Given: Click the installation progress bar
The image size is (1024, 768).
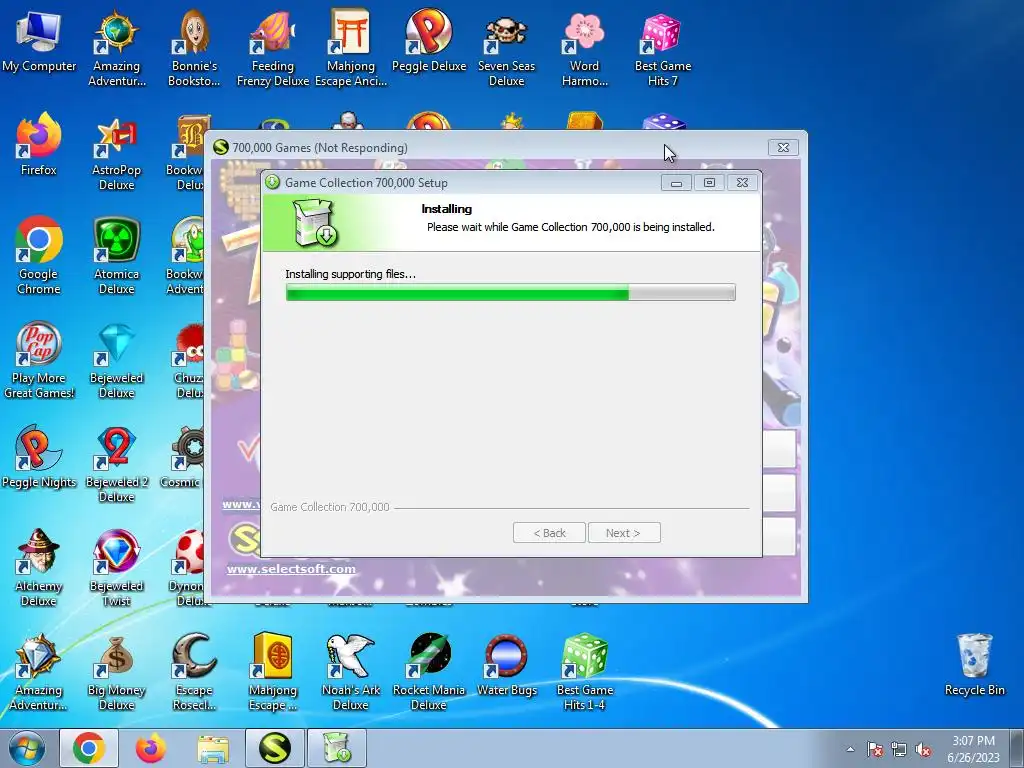Looking at the screenshot, I should tap(511, 293).
